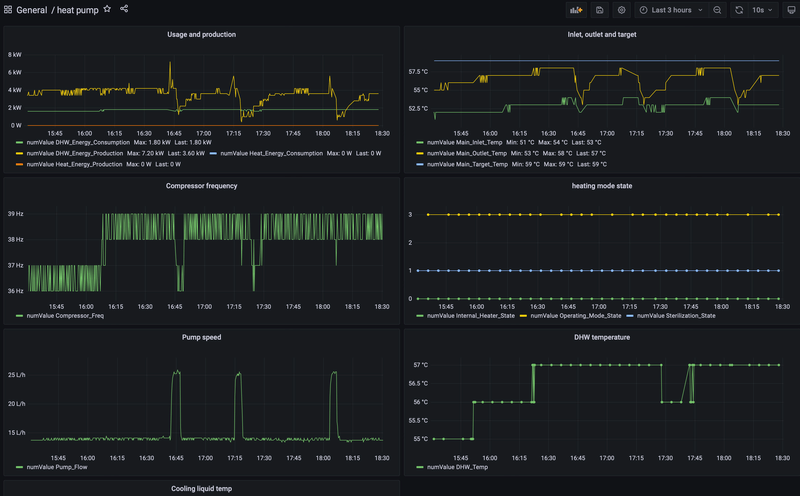Save the dashboard with the disk icon

point(599,10)
